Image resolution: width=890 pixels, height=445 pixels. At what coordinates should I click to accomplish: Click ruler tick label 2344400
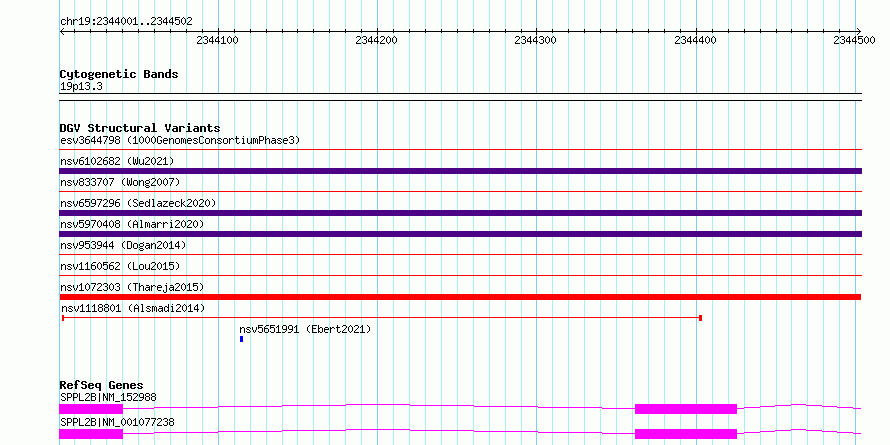pyautogui.click(x=695, y=40)
